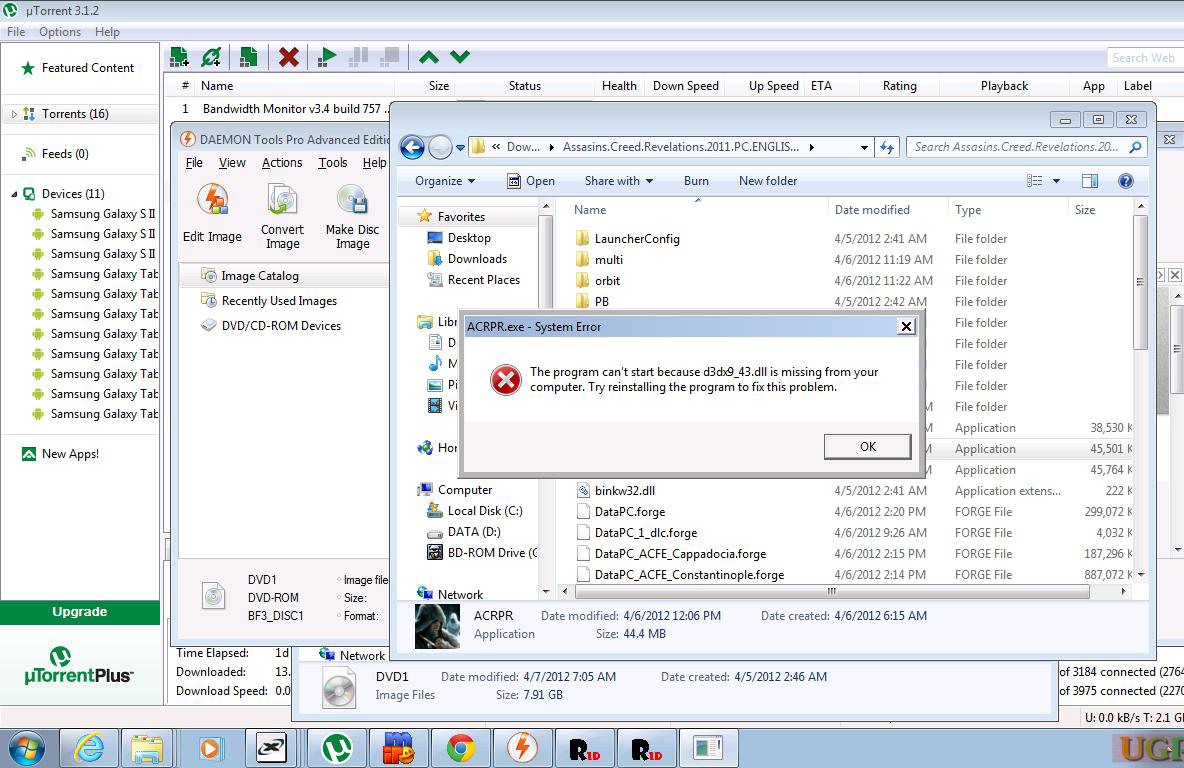Click the Add Torrent from URL icon
The image size is (1184, 768).
tap(212, 57)
